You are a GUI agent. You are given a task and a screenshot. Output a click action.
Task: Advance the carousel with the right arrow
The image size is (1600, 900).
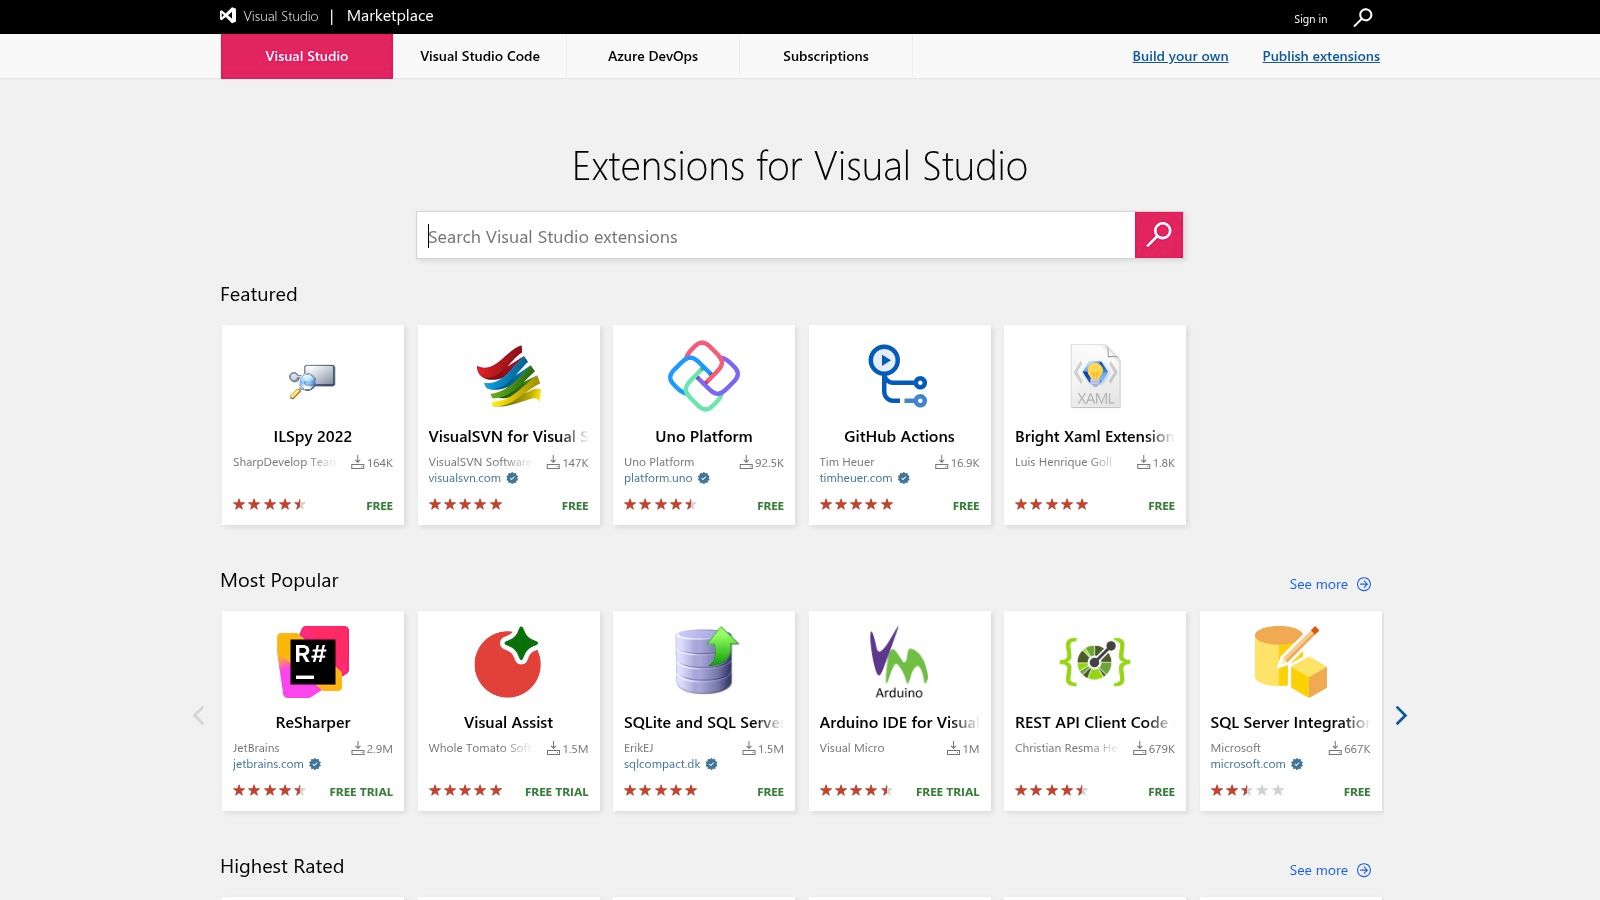(1401, 715)
